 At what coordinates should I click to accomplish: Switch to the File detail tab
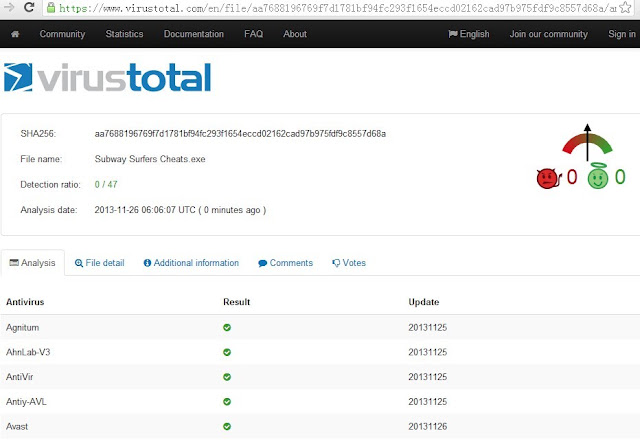point(100,263)
